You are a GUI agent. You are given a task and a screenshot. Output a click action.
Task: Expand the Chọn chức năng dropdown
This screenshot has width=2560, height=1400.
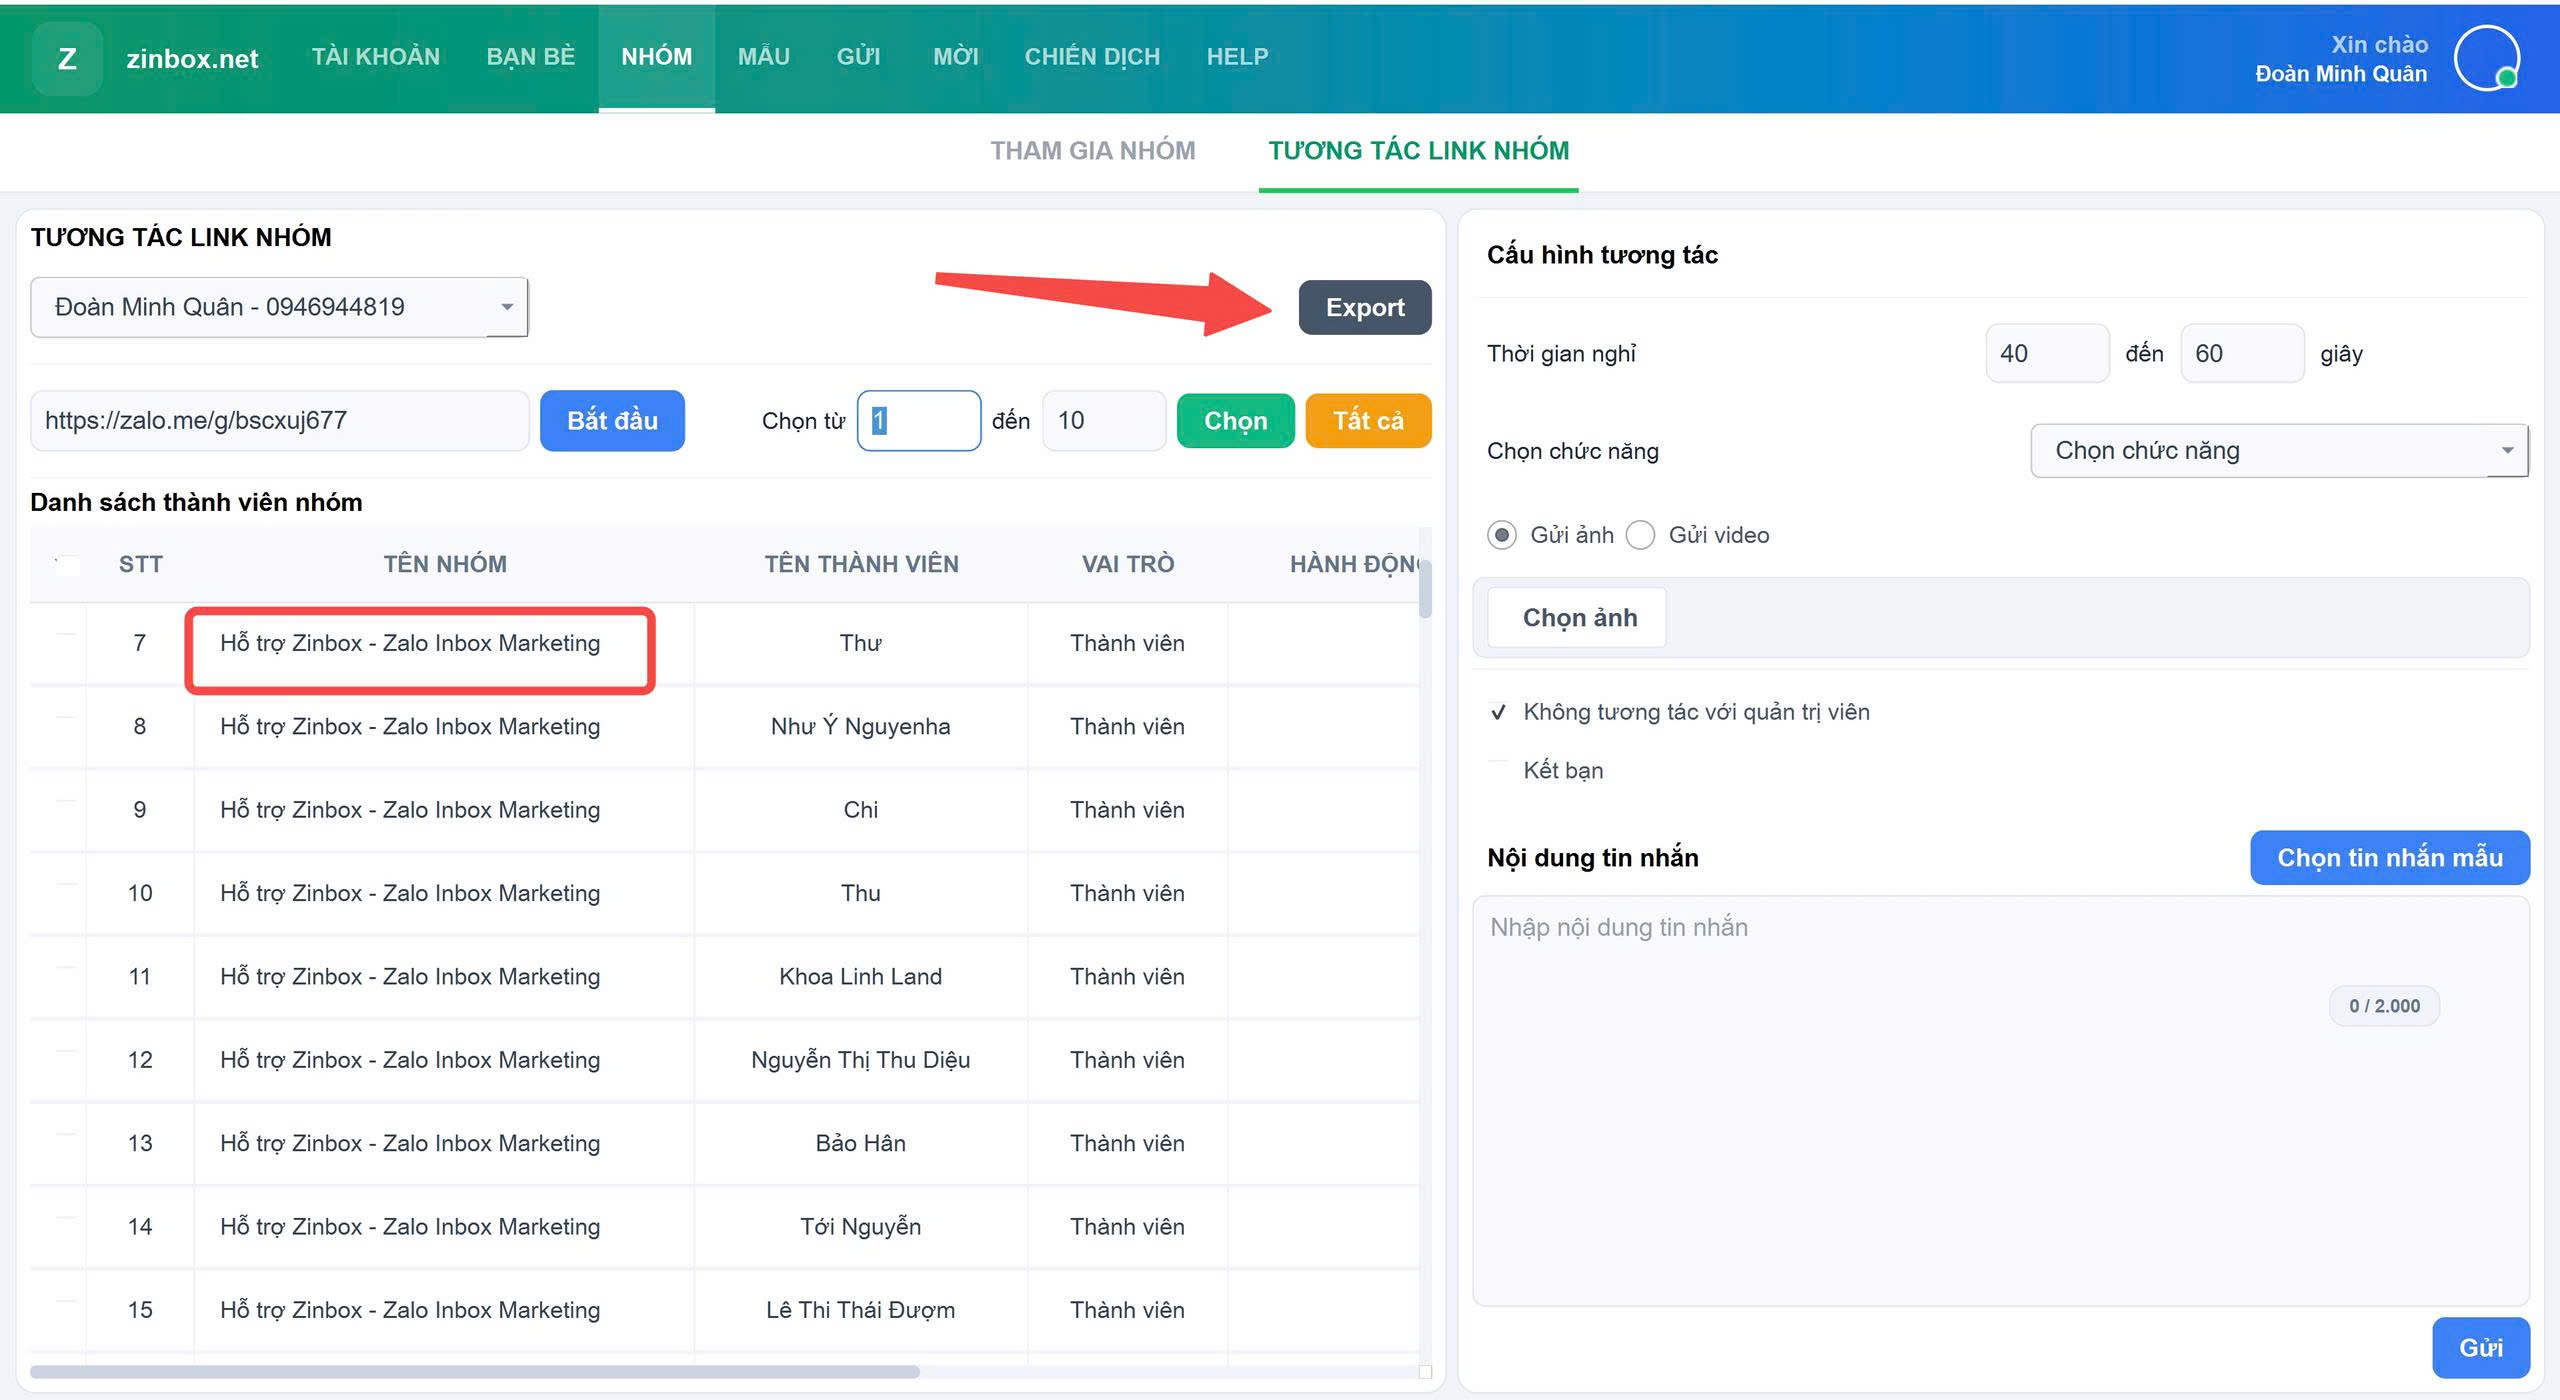coord(2278,451)
